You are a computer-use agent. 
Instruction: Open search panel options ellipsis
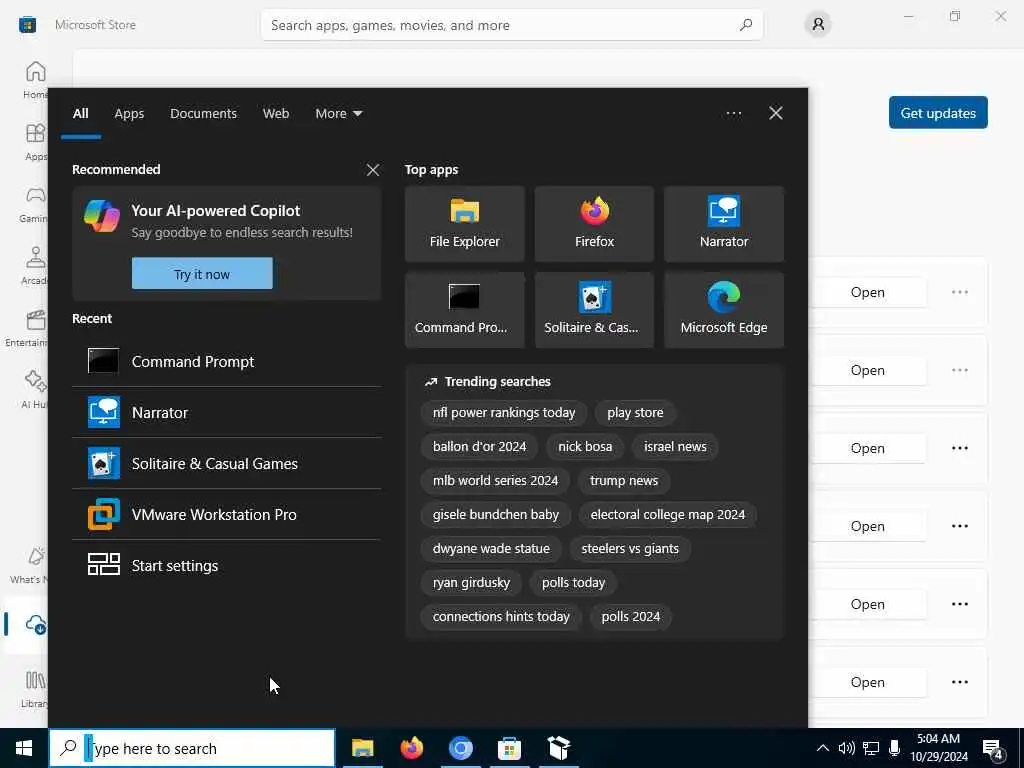(733, 113)
